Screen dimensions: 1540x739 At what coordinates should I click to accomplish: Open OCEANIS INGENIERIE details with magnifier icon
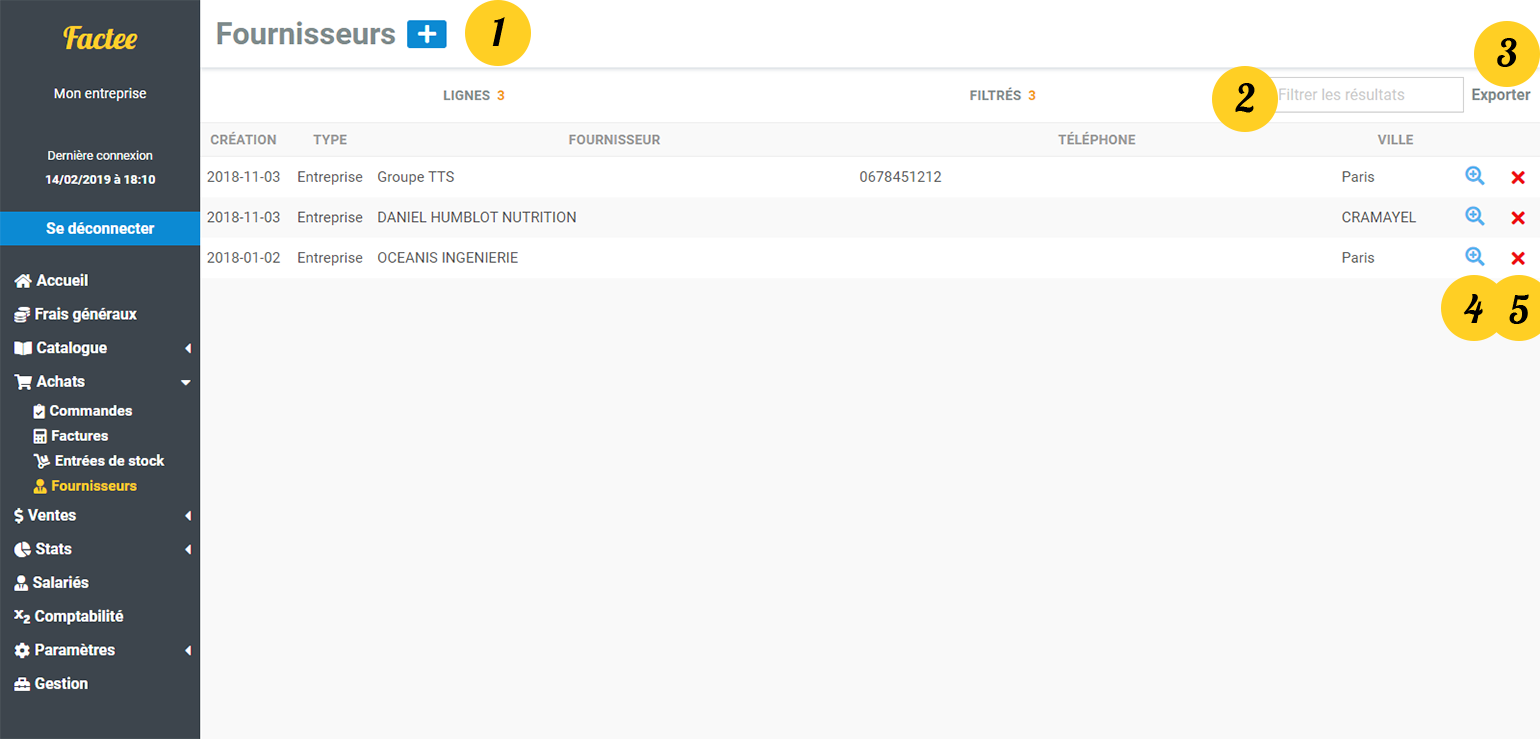point(1474,256)
